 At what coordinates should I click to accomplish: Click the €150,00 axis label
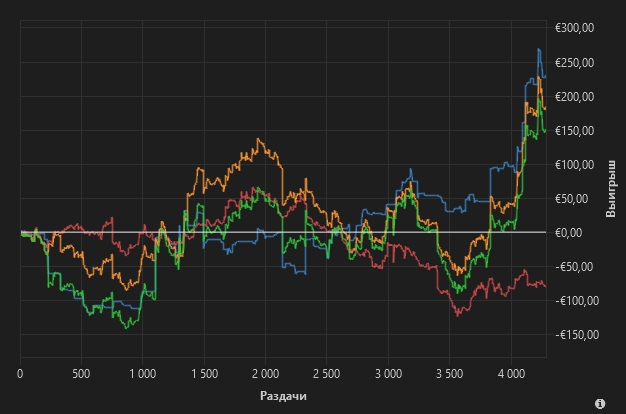tap(574, 131)
